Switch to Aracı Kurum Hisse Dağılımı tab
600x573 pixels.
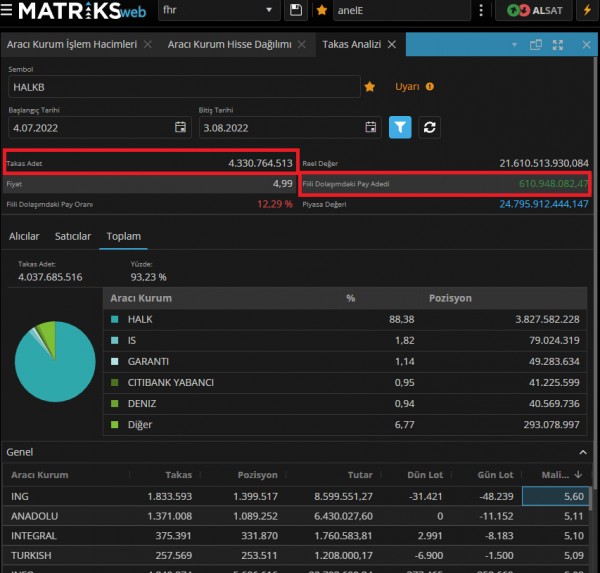[230, 44]
